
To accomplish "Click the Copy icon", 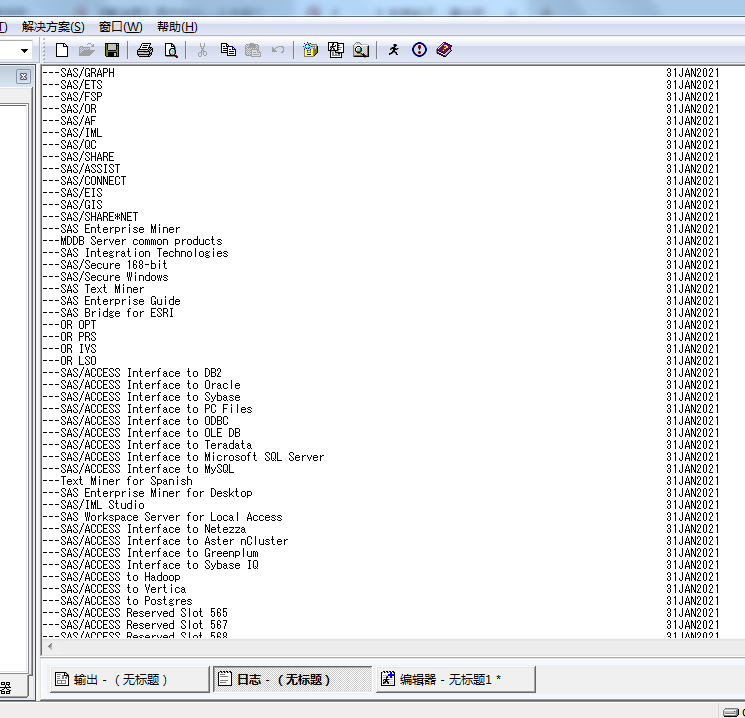I will [x=228, y=50].
